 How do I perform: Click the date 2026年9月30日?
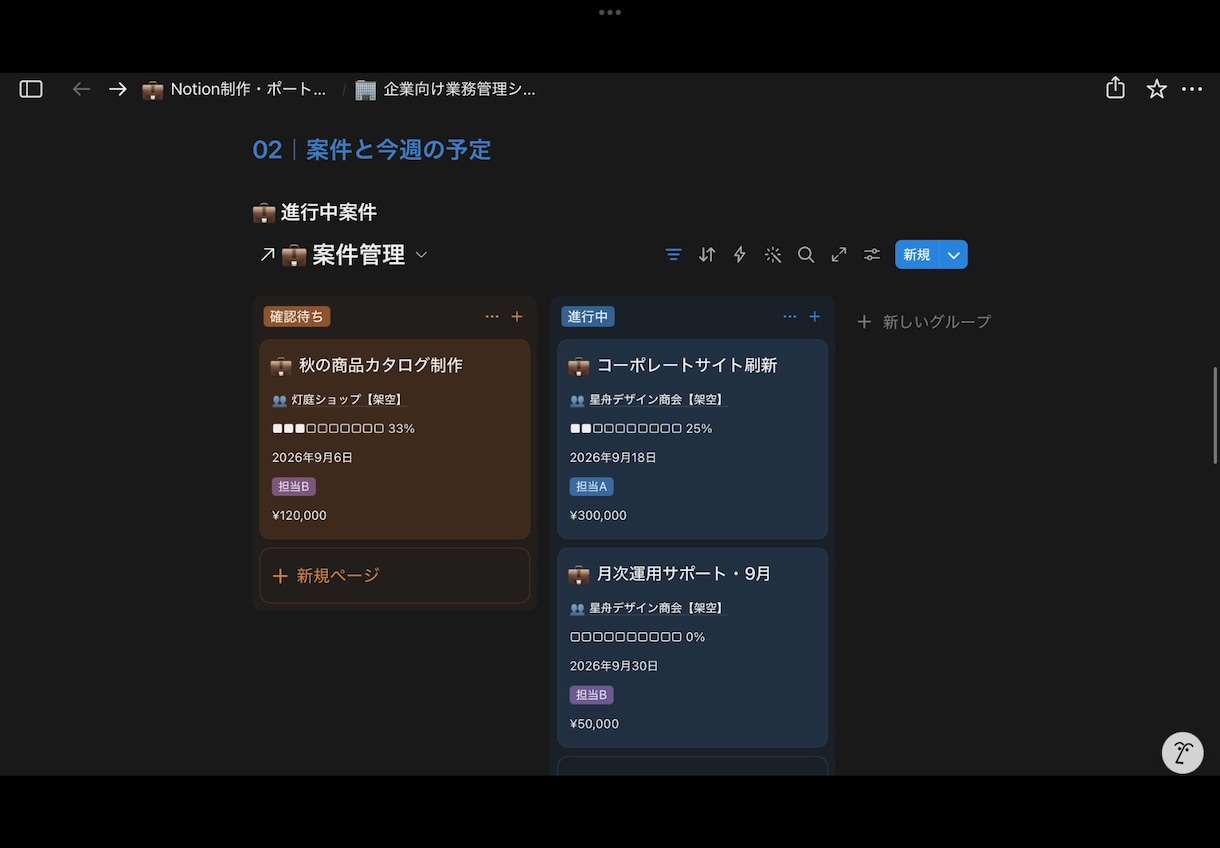point(614,666)
